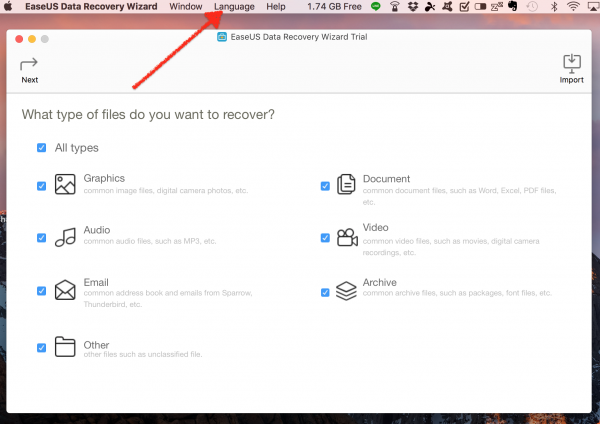Click the AirPlay display icon

point(594,6)
